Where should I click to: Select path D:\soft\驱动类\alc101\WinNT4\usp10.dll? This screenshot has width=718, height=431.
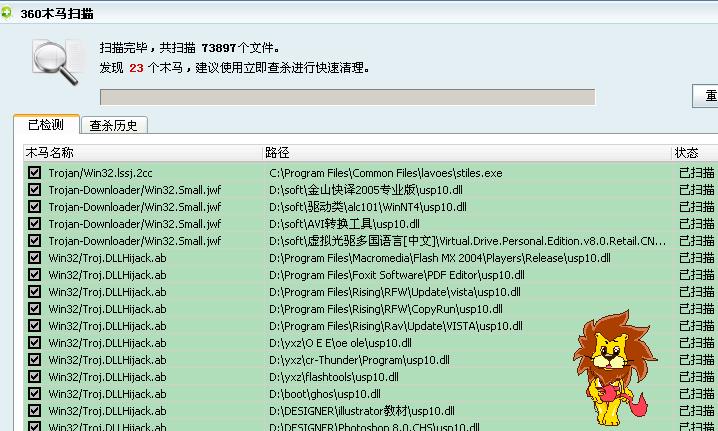[x=368, y=207]
